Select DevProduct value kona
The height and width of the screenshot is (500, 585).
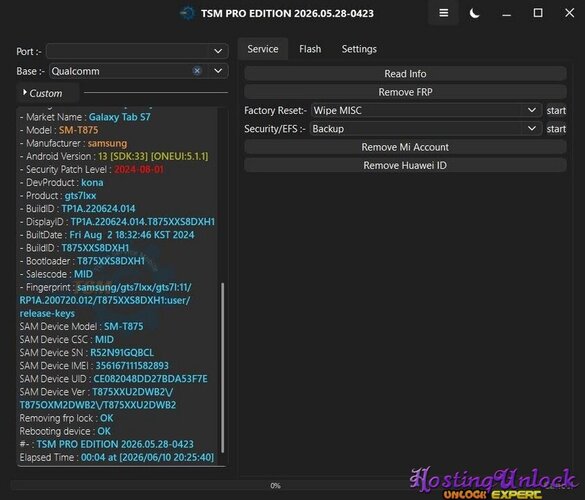tap(92, 182)
